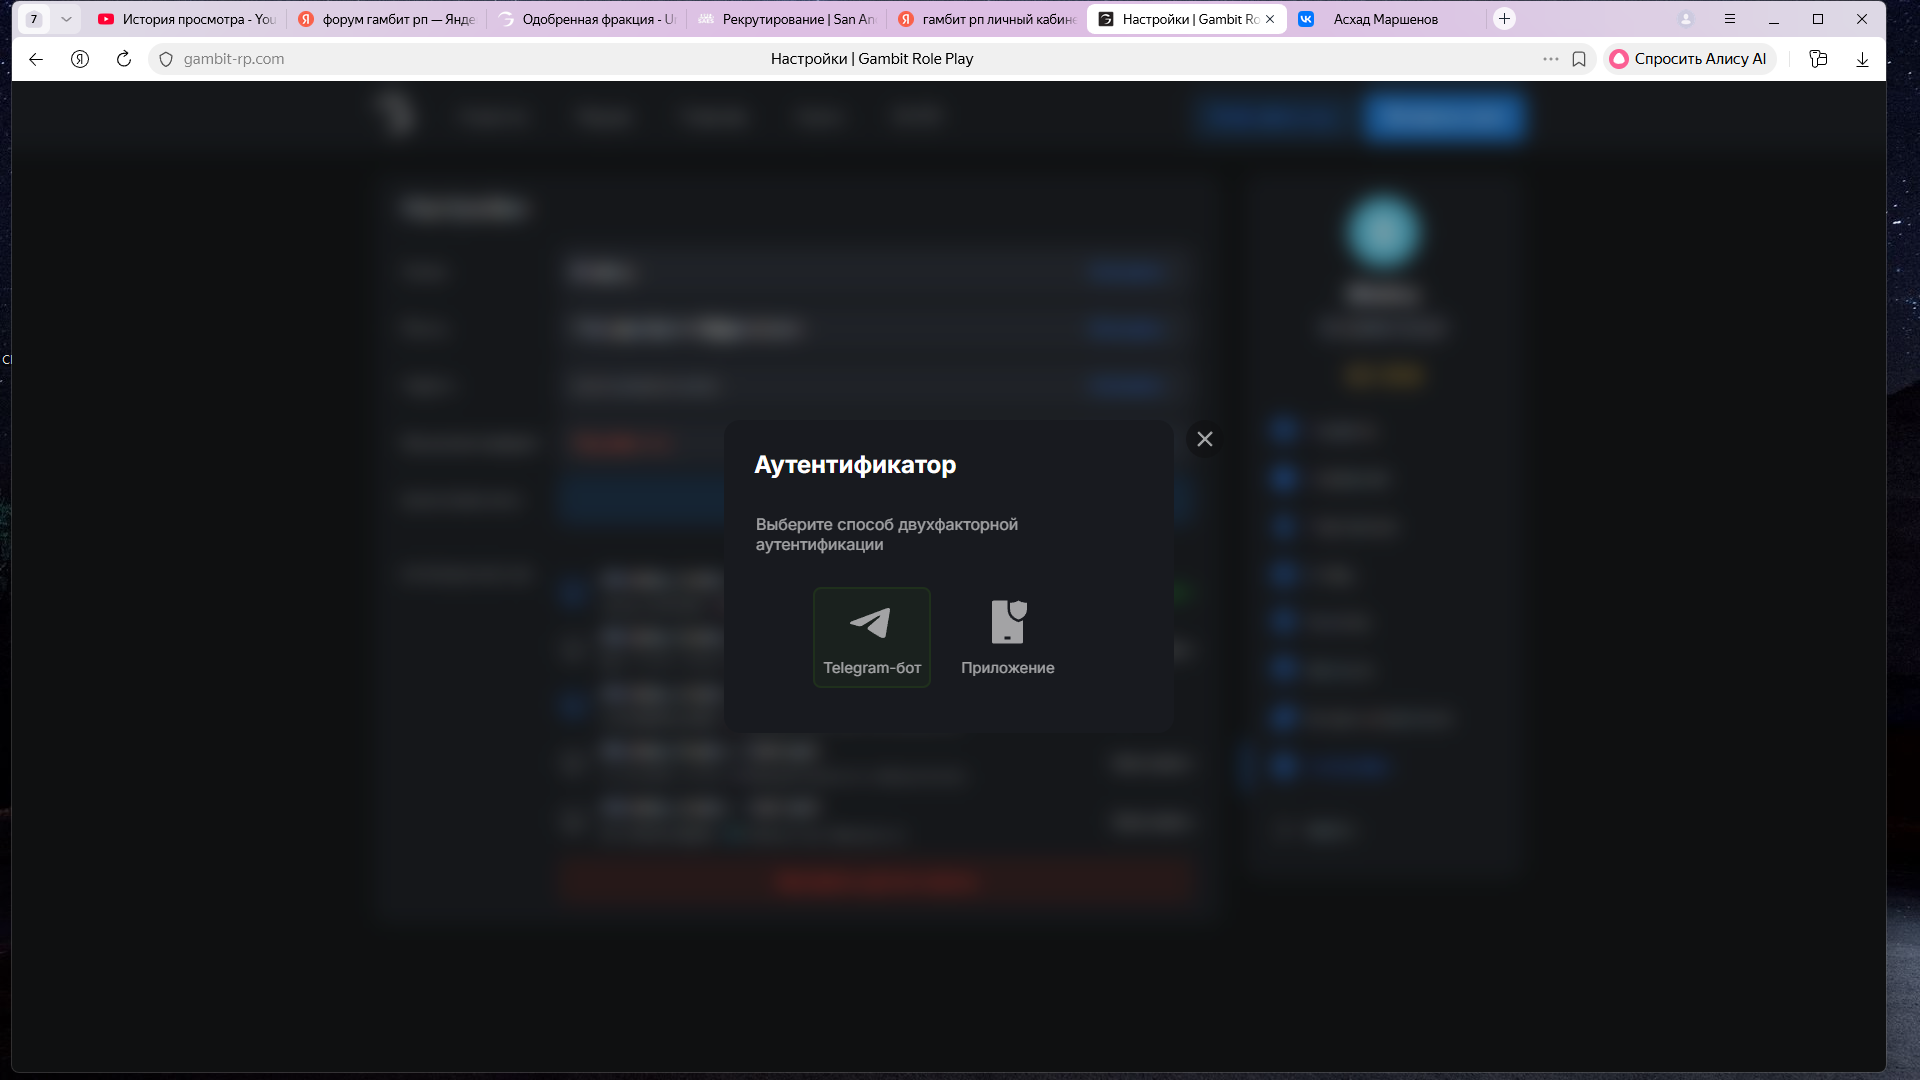Open page options three dots menu
The image size is (1920, 1080).
click(1550, 59)
